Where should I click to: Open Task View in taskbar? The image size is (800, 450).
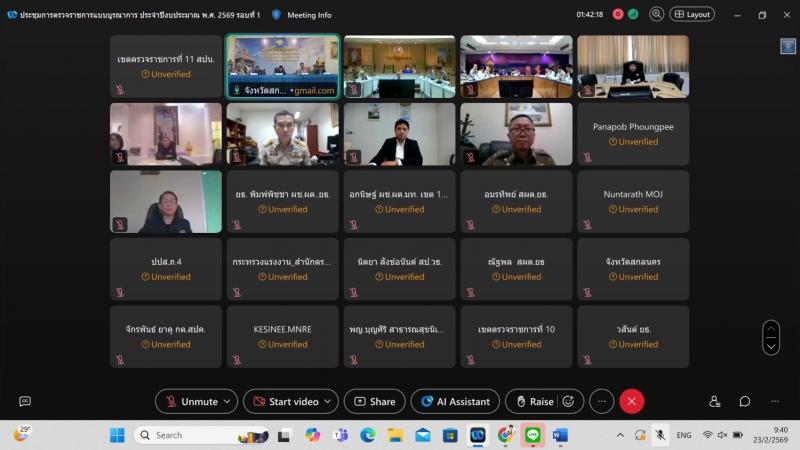tap(284, 435)
